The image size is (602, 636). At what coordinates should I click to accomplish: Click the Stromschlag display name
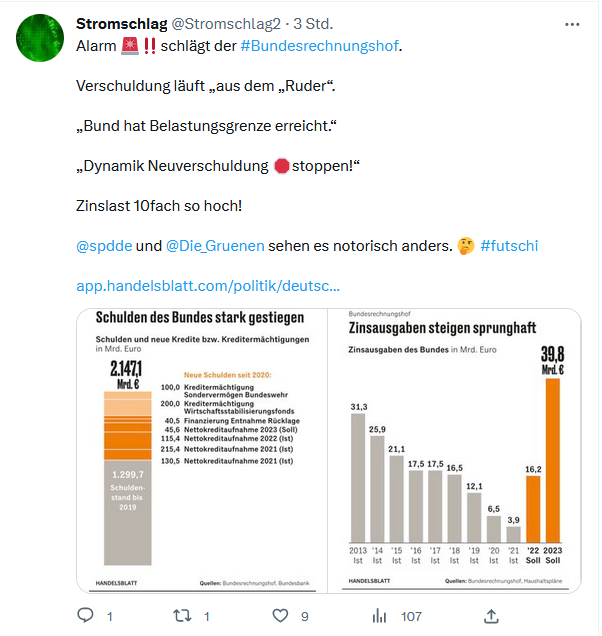click(x=122, y=24)
